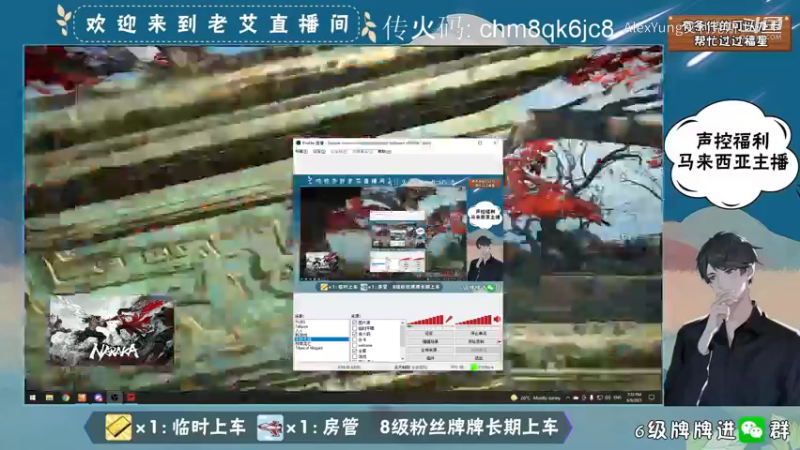Open the weather widget in the taskbar

click(x=536, y=397)
